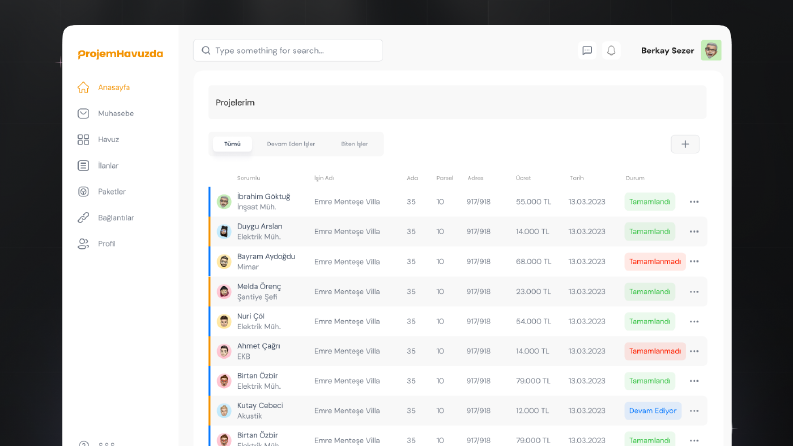Go to Havuz menu item
Screen dimensions: 793x446
pos(108,140)
